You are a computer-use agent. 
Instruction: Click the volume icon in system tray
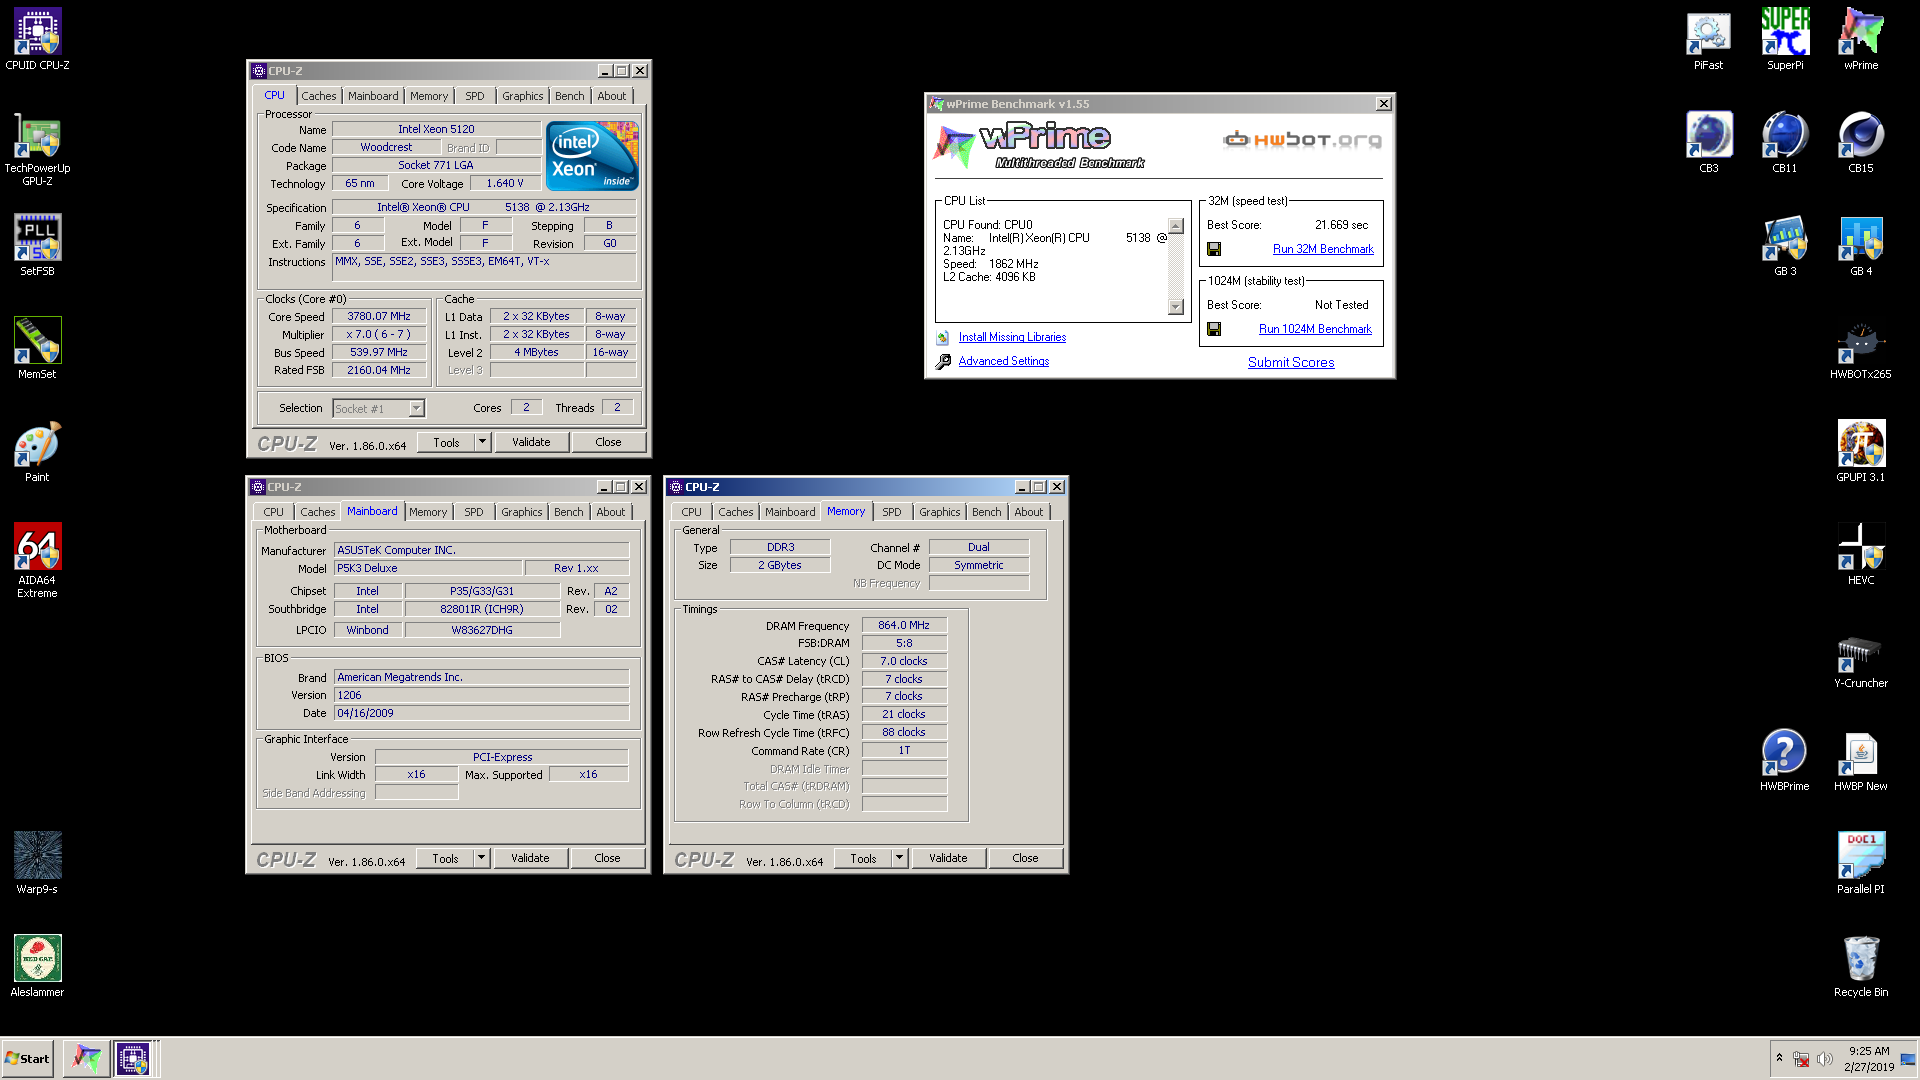pyautogui.click(x=1825, y=1058)
